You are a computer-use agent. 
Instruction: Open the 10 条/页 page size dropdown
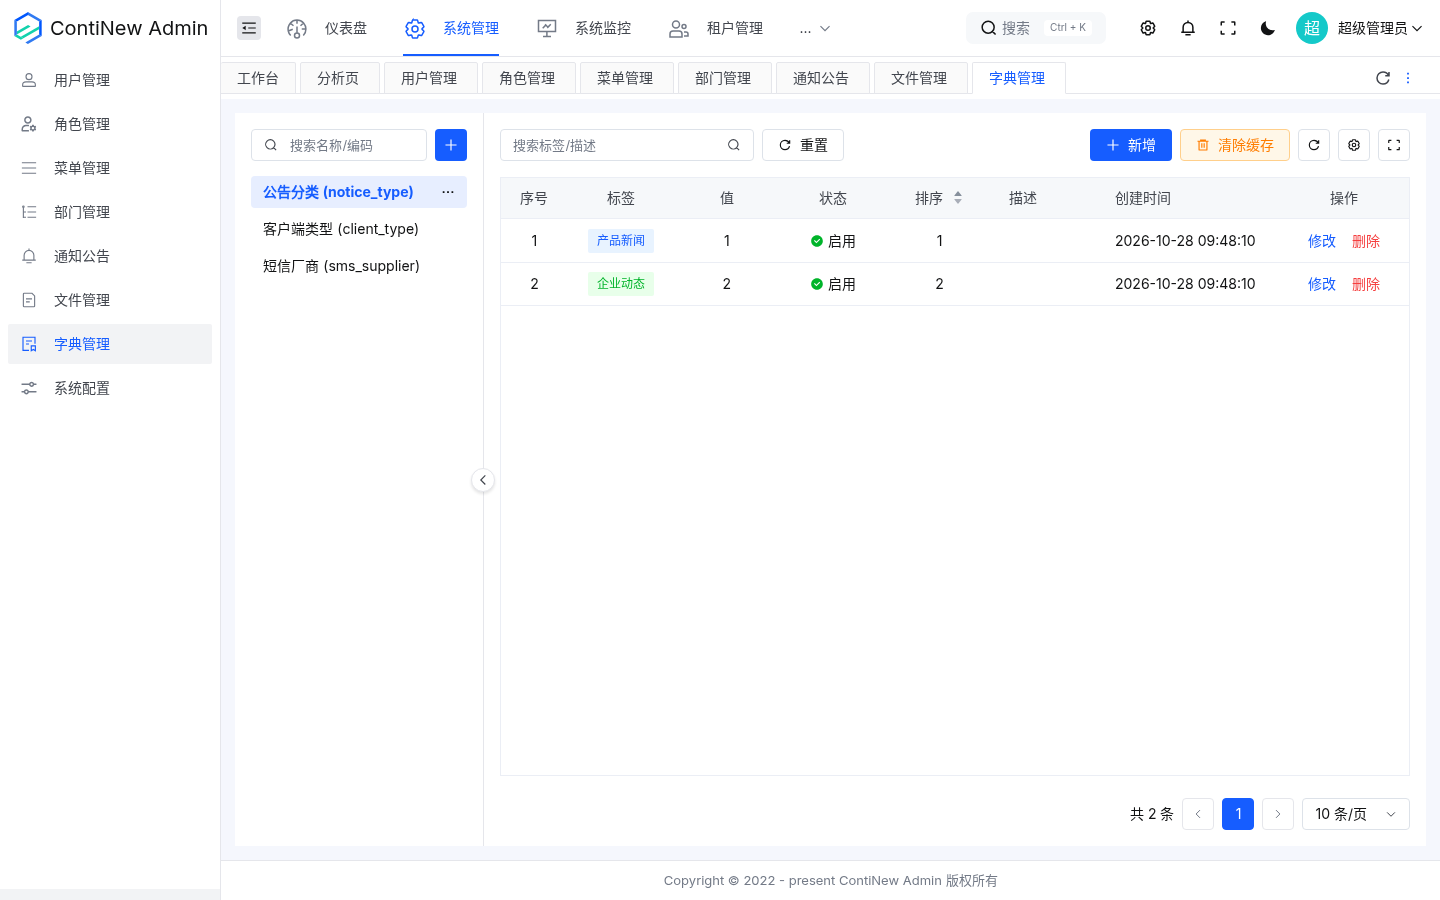tap(1356, 814)
